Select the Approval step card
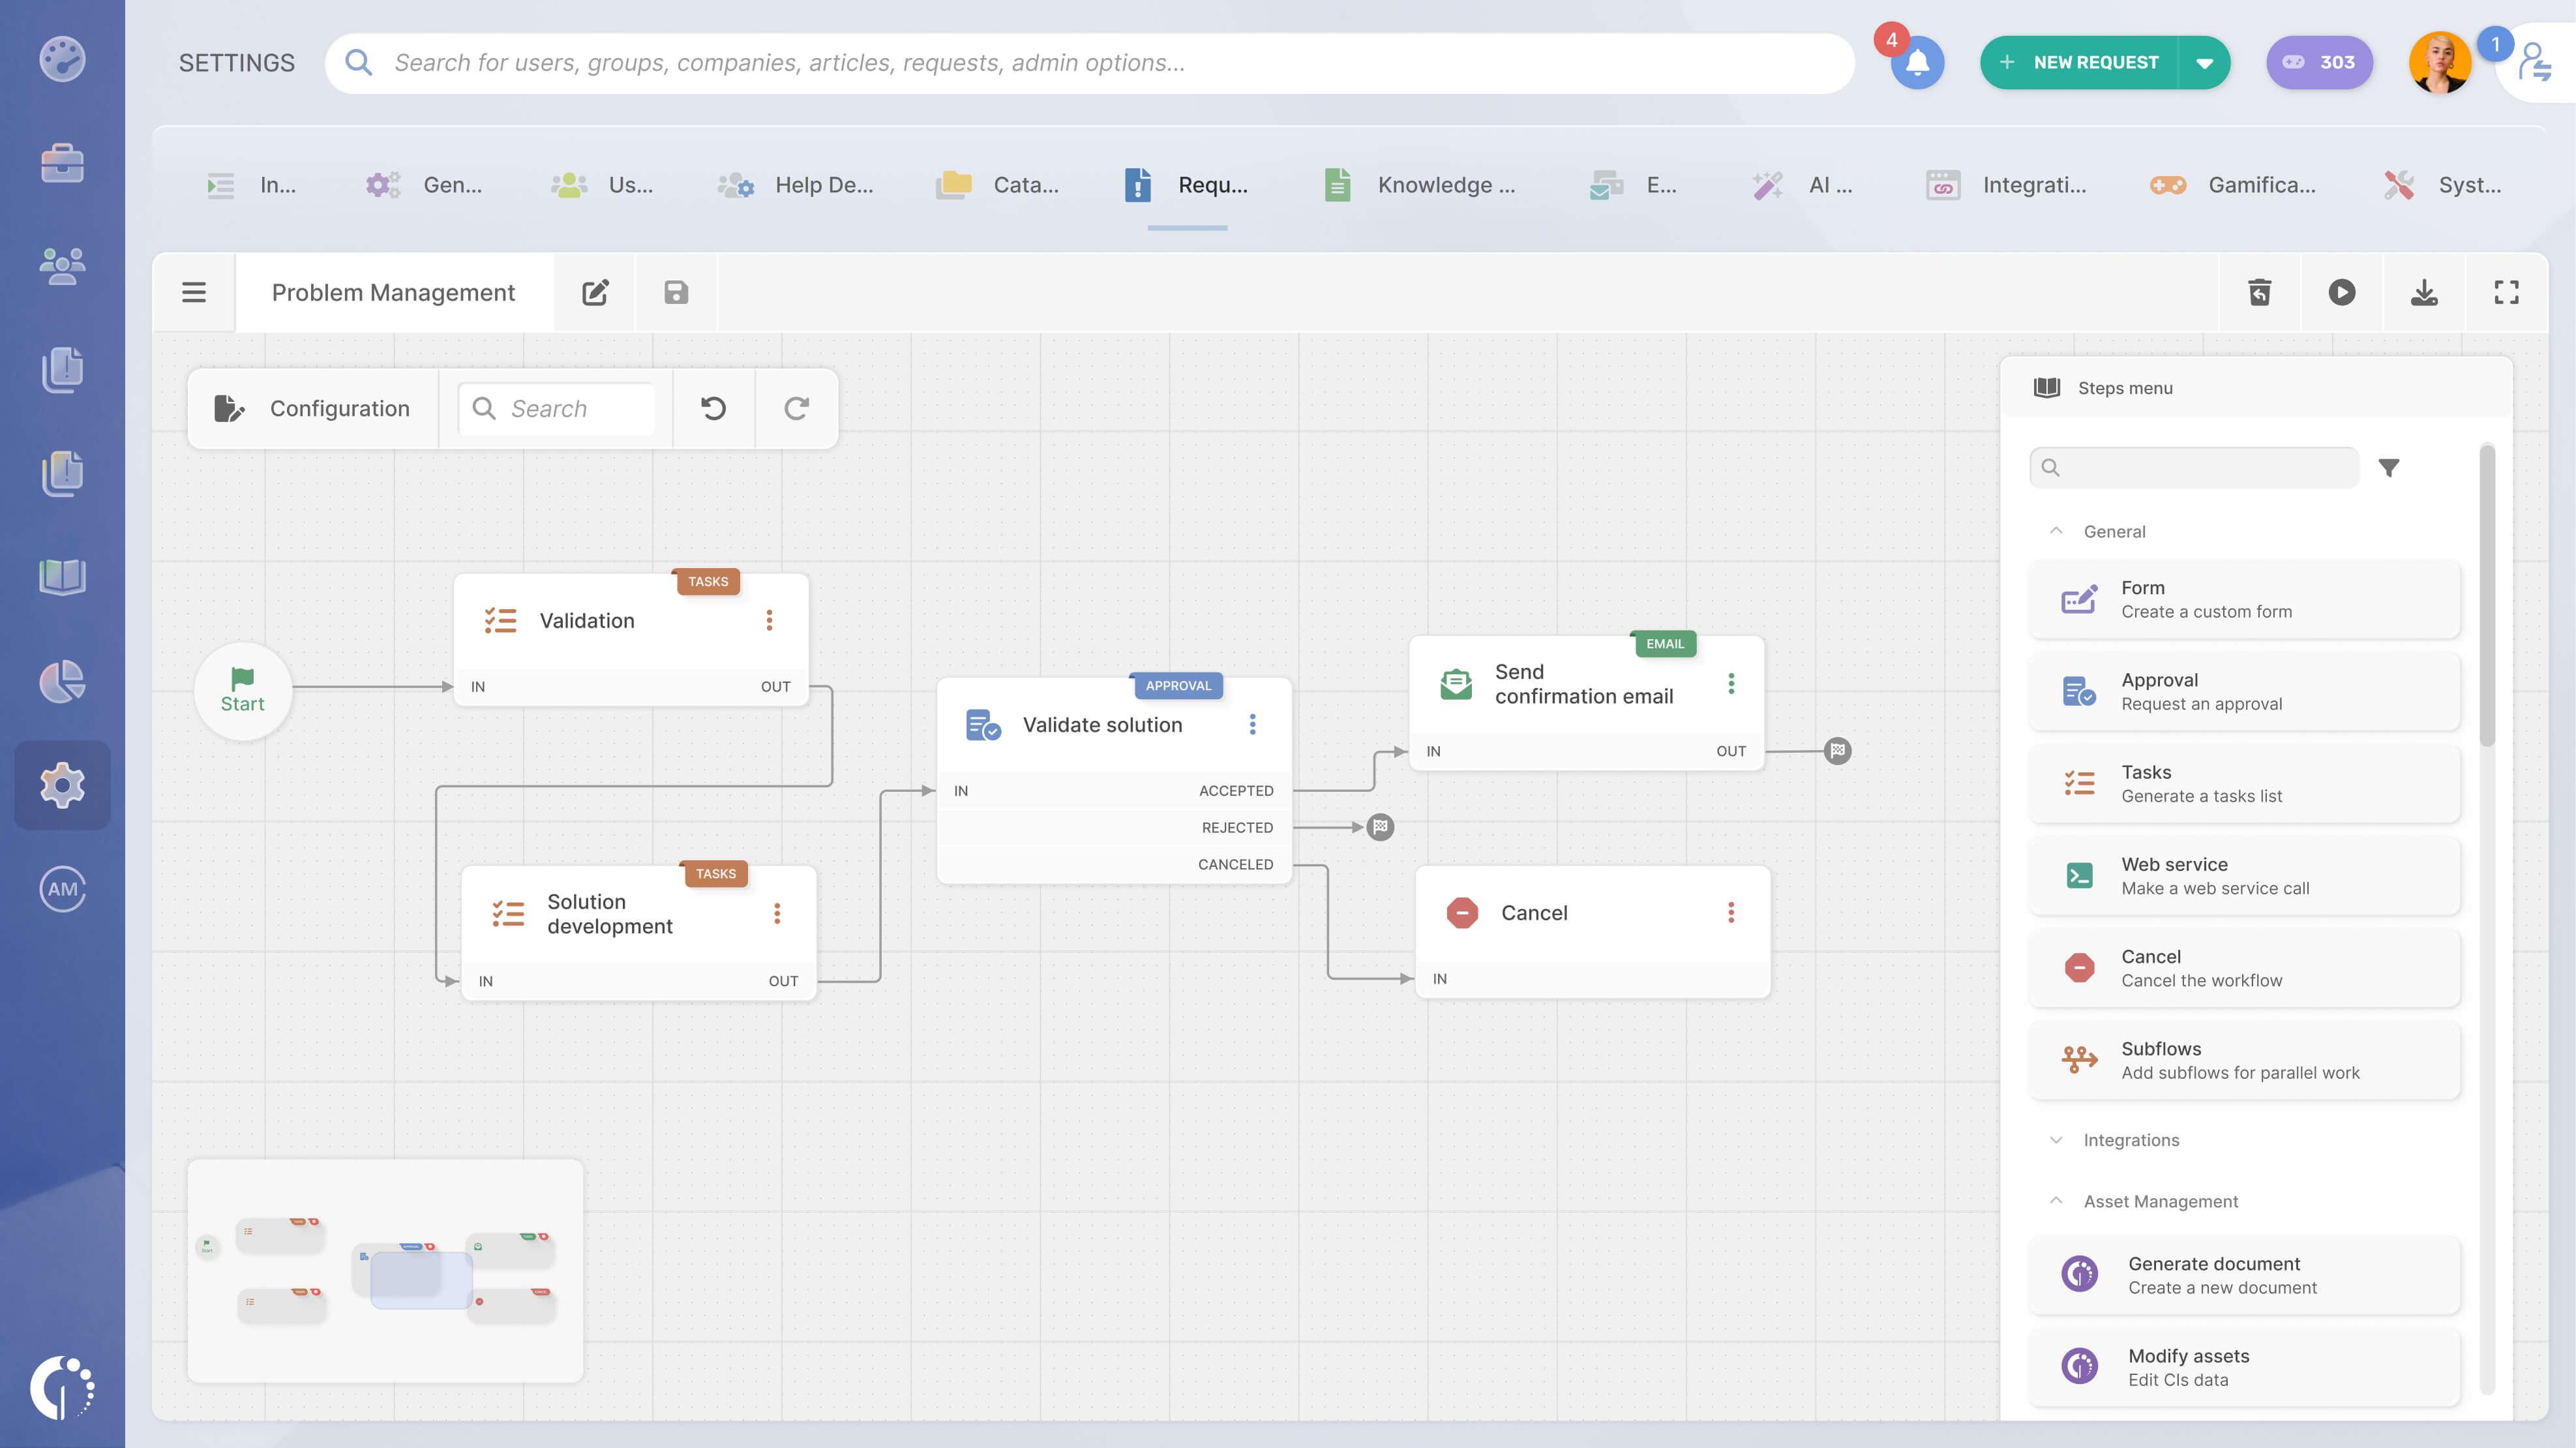The height and width of the screenshot is (1448, 2576). pos(2244,692)
